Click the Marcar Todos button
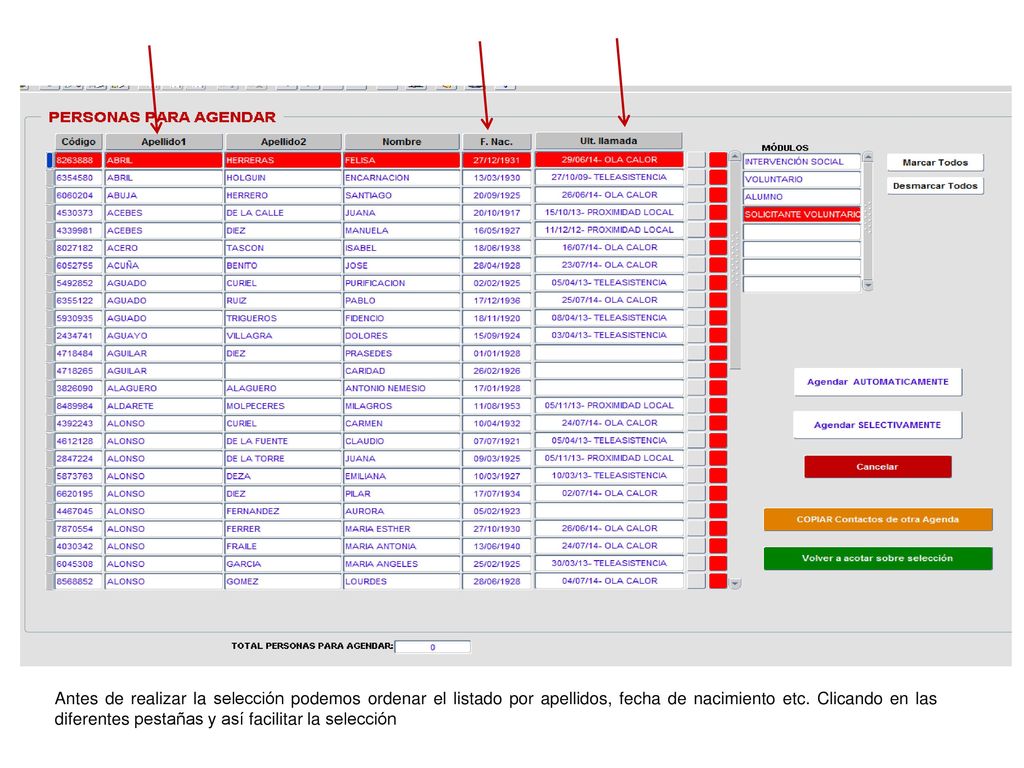 [935, 163]
